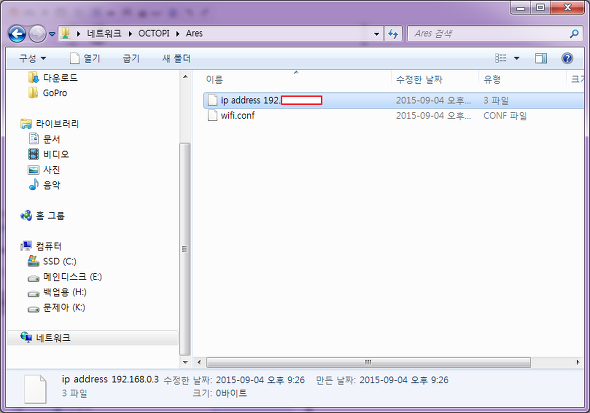Click 열기 toolbar button

[x=85, y=58]
